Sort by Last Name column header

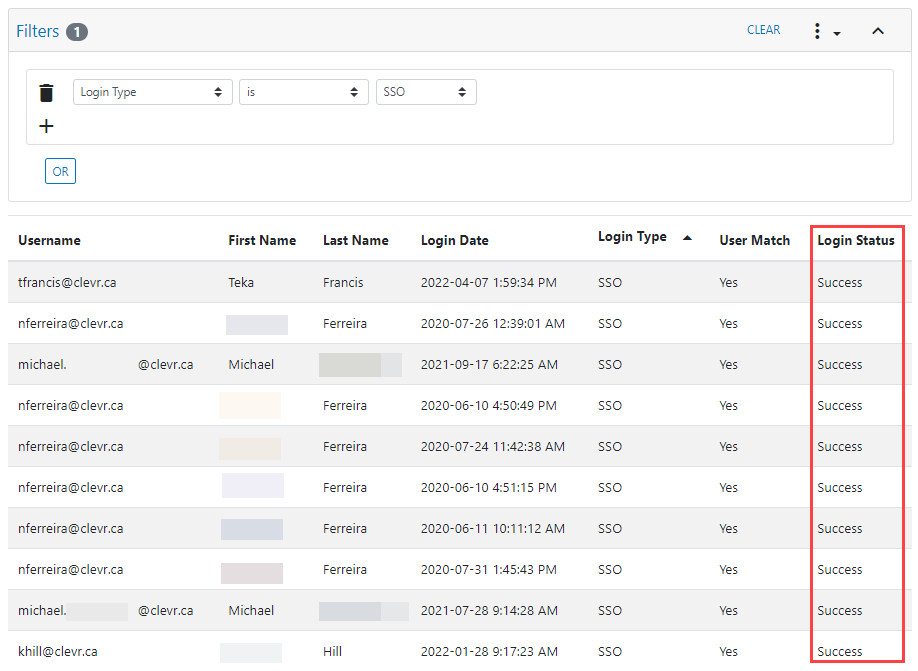tap(355, 240)
